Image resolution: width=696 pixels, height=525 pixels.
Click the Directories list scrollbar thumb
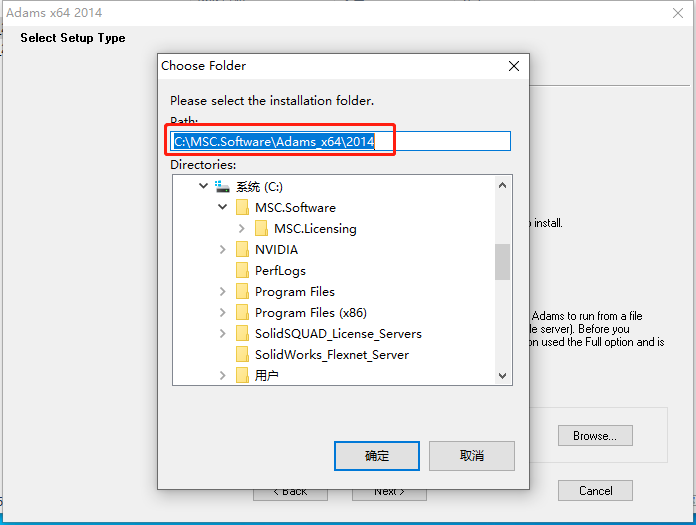point(502,262)
